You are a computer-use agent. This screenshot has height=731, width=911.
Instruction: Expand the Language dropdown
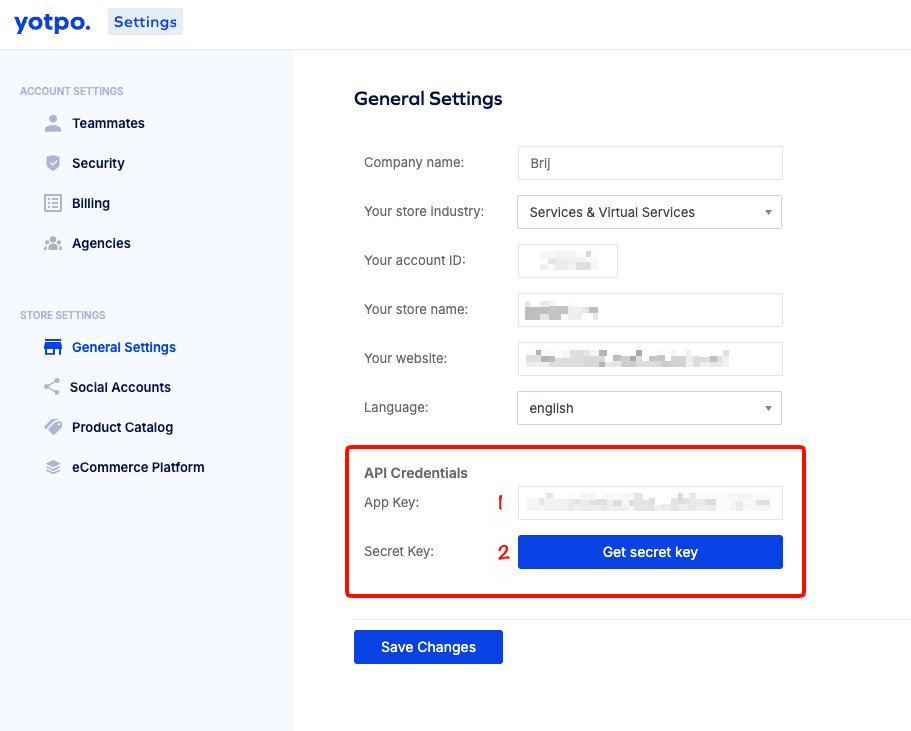pos(650,408)
